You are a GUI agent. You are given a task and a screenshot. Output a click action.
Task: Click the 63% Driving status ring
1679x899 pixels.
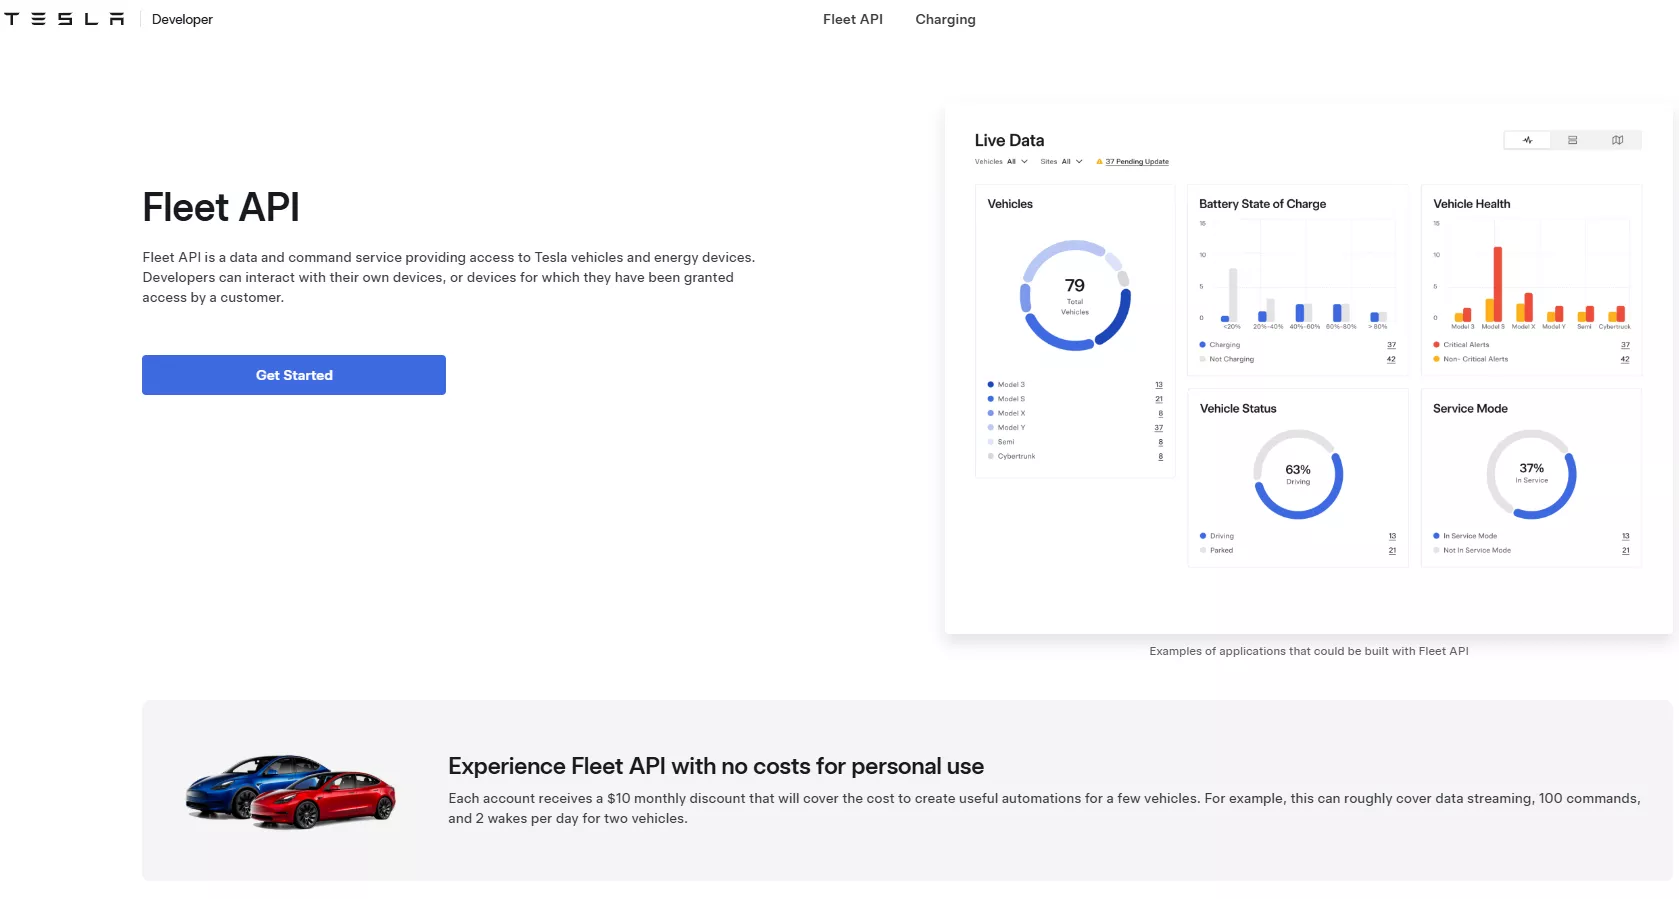1298,475
